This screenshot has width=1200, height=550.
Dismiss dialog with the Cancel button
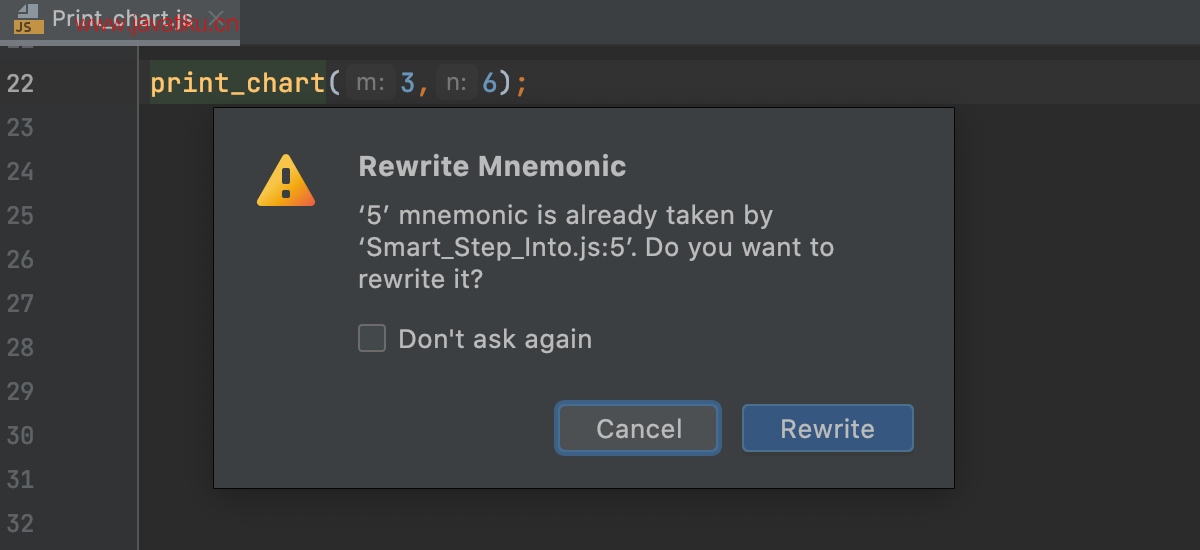coord(638,429)
